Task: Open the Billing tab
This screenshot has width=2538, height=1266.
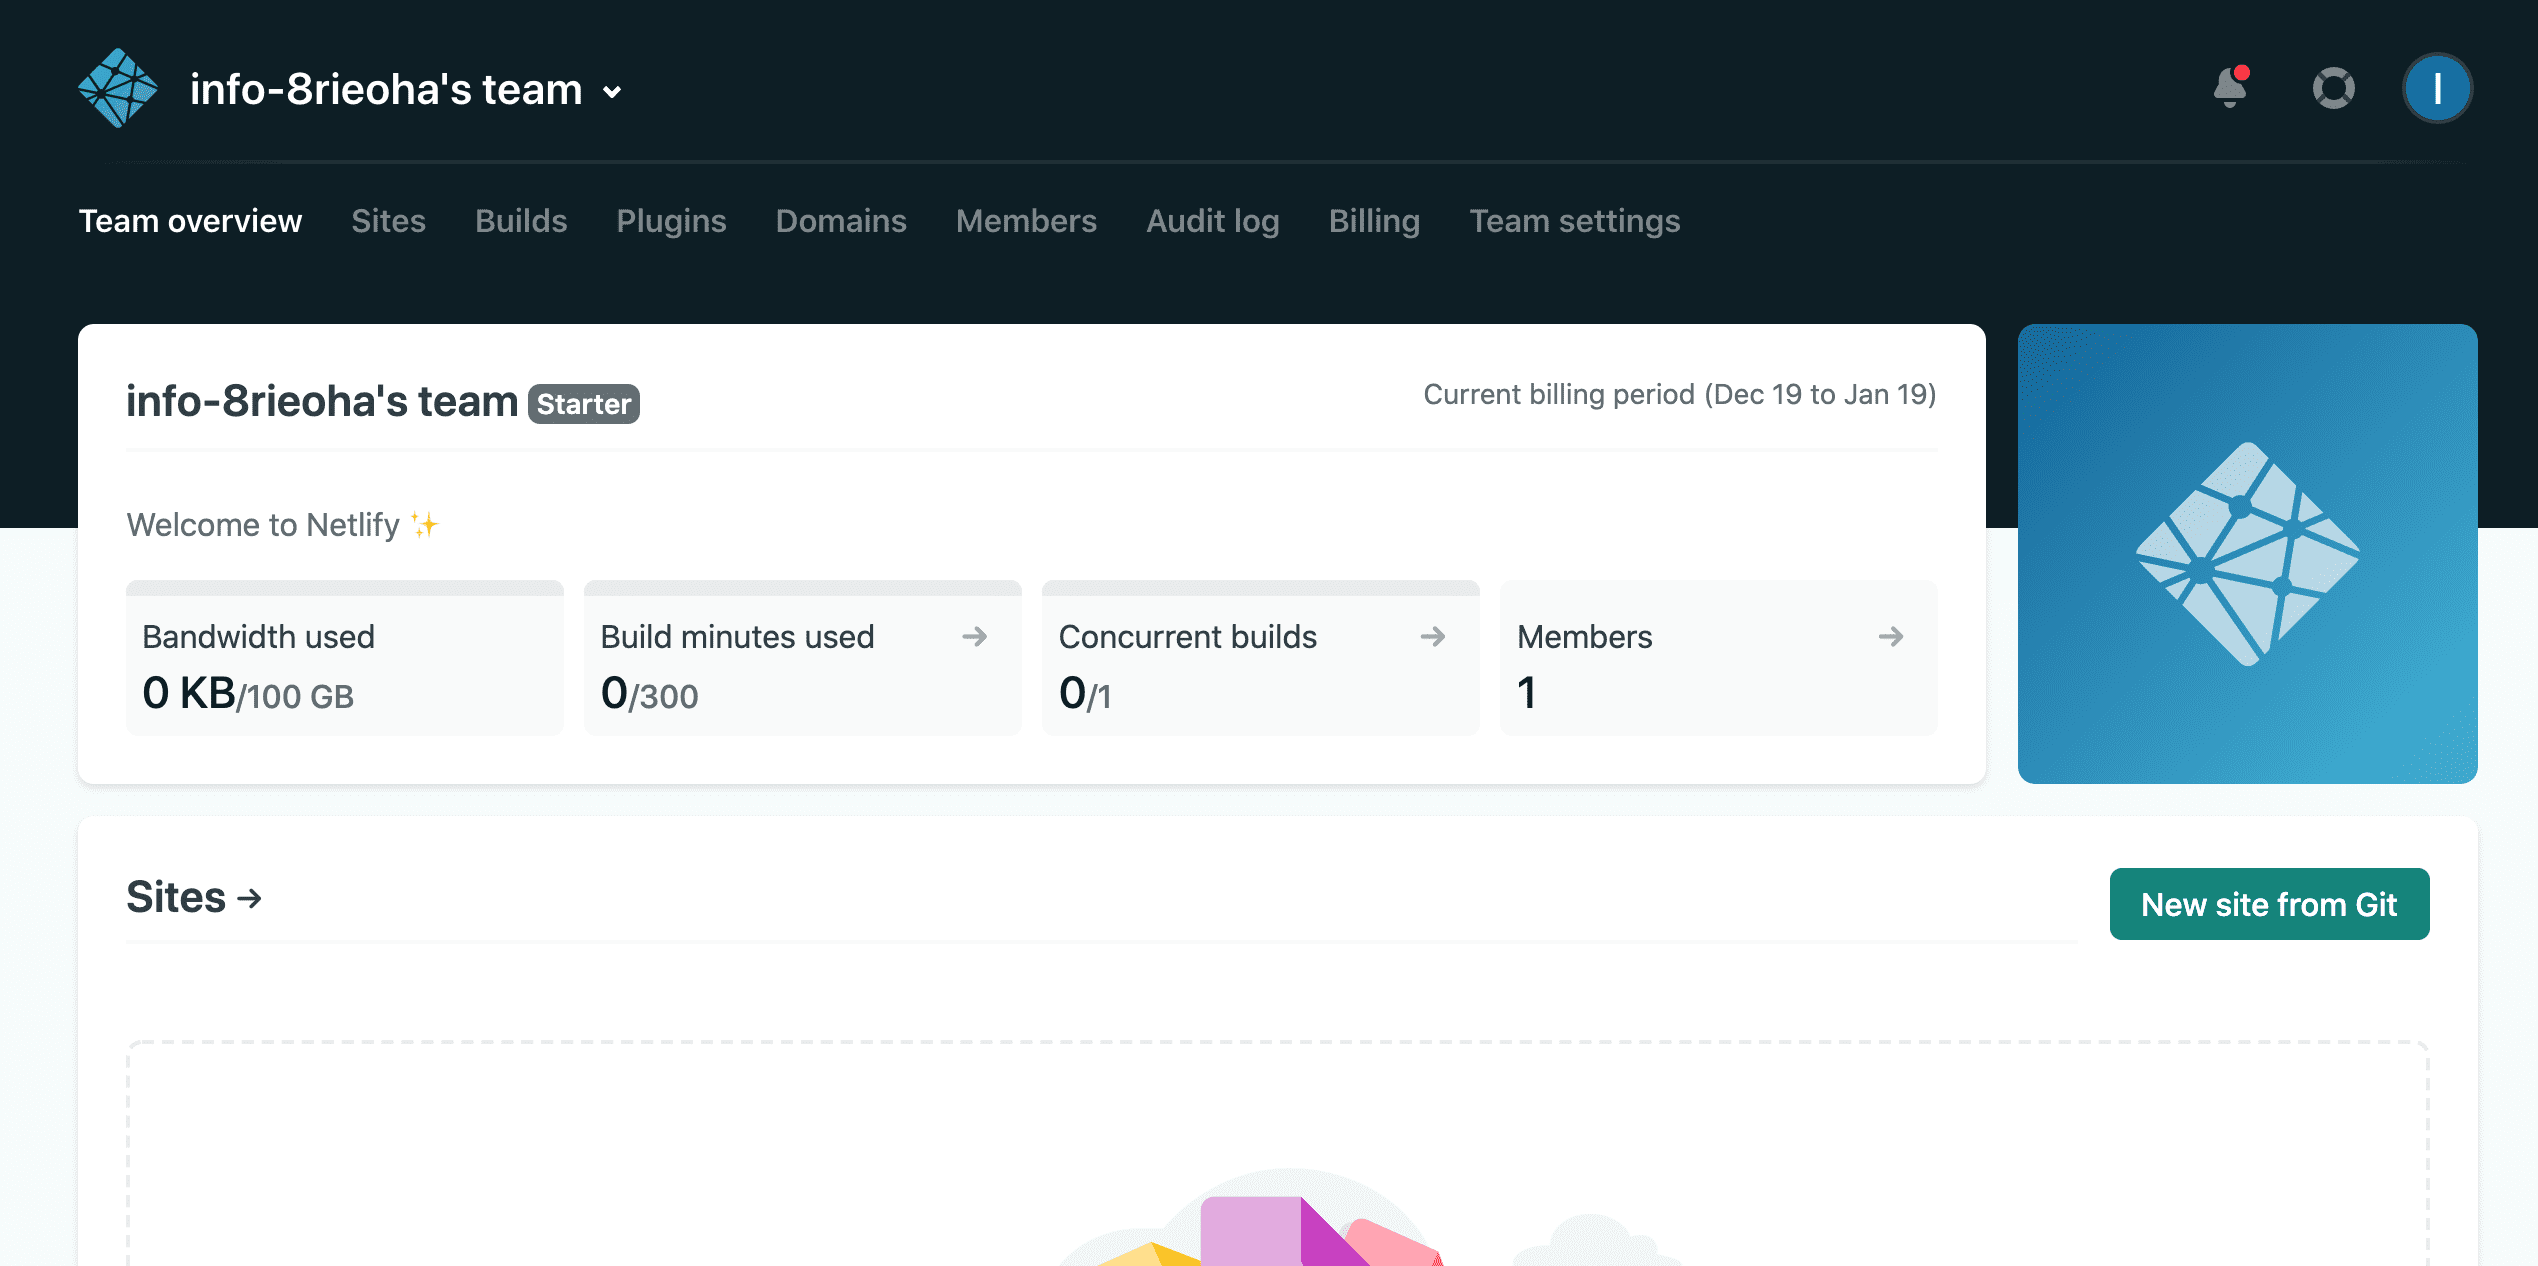Action: 1374,220
